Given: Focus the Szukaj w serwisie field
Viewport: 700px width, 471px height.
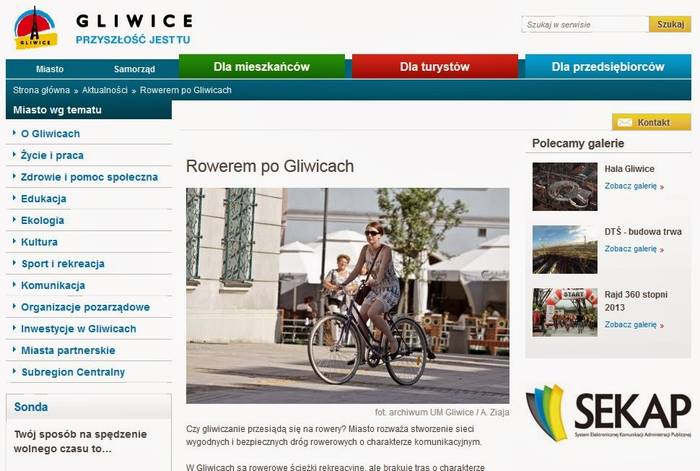Looking at the screenshot, I should pos(585,24).
